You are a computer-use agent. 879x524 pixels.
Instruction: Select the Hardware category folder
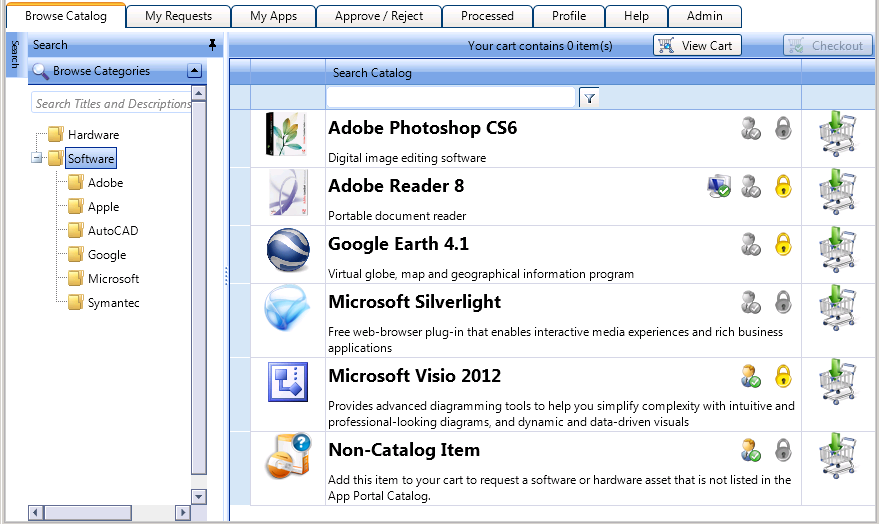tap(93, 135)
